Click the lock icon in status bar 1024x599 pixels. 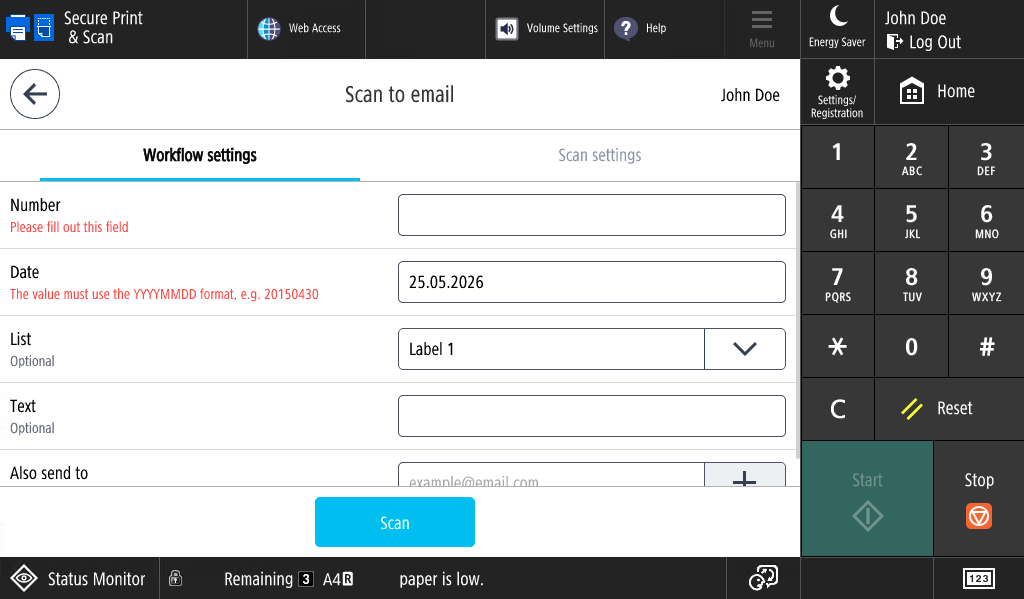(175, 578)
